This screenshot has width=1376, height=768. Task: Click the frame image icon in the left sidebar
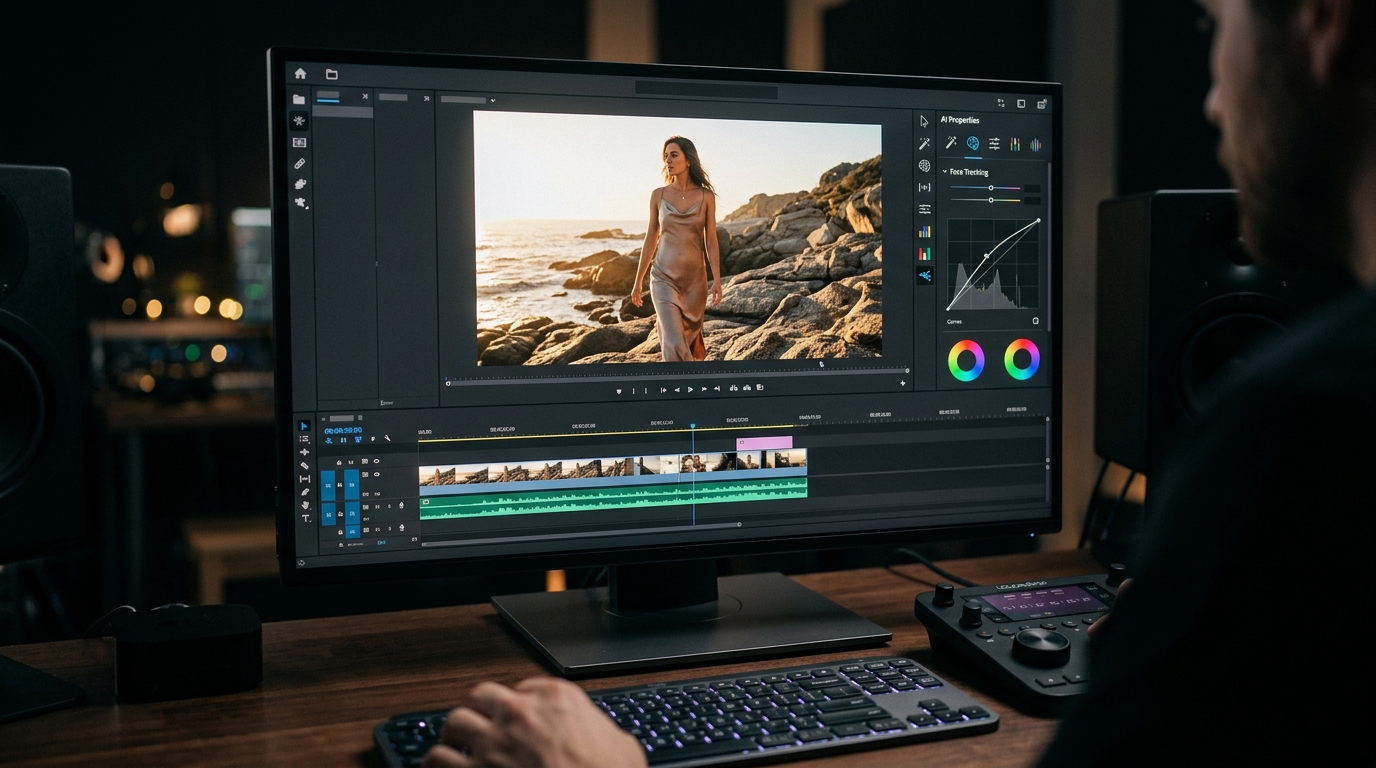click(299, 143)
